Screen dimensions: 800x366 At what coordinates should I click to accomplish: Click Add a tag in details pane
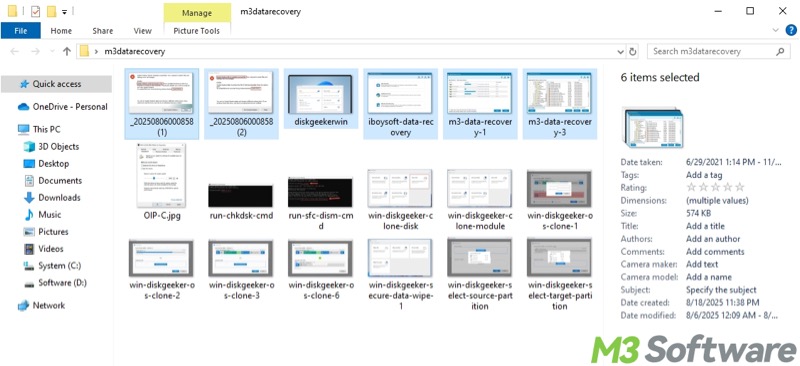(x=705, y=175)
